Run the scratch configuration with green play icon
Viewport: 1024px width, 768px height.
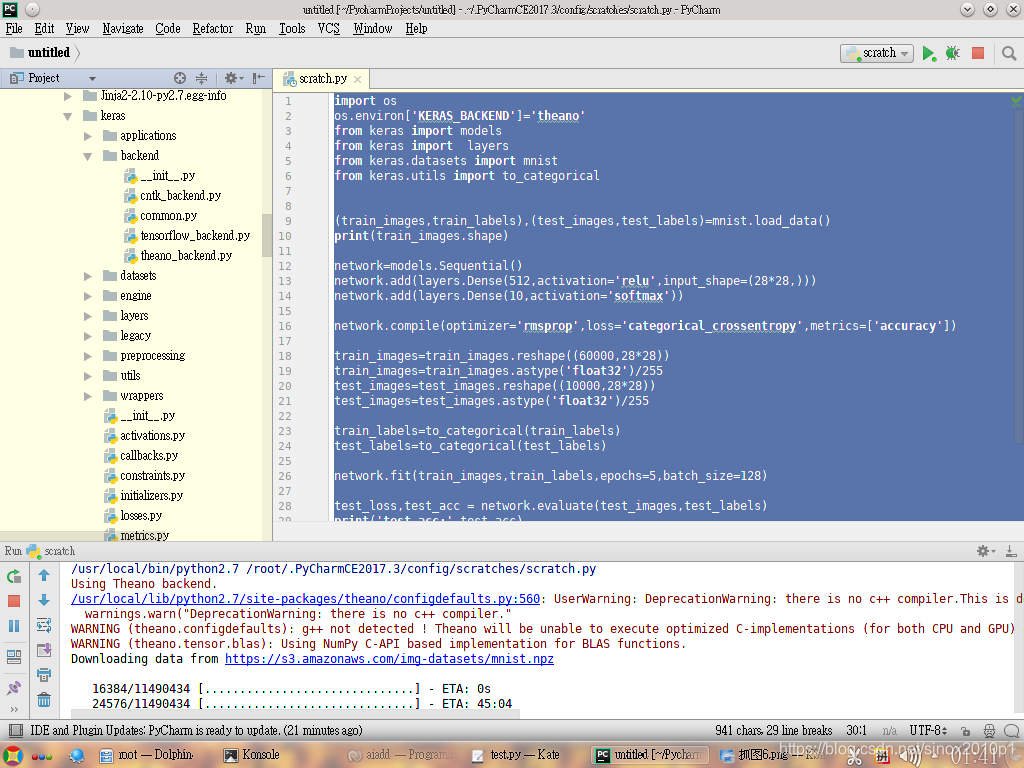click(928, 54)
